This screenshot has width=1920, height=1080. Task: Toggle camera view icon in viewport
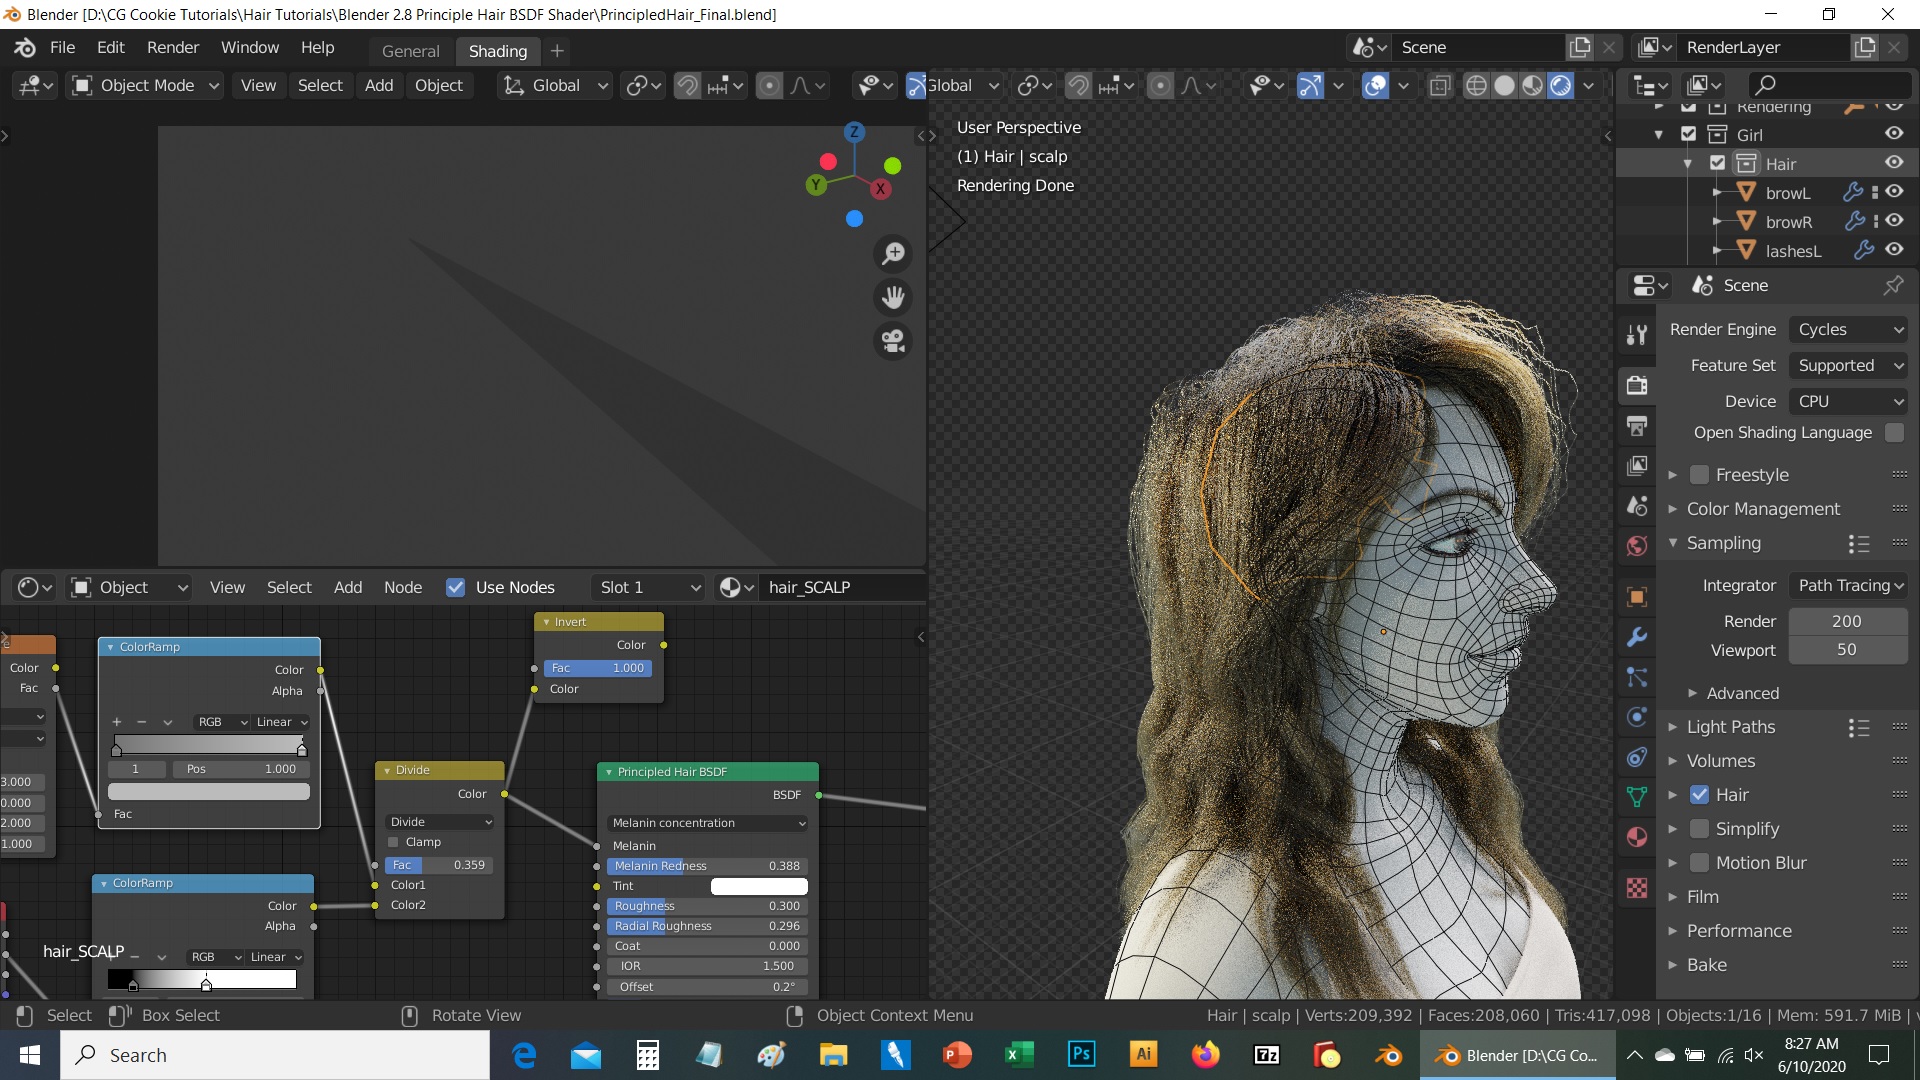[893, 342]
